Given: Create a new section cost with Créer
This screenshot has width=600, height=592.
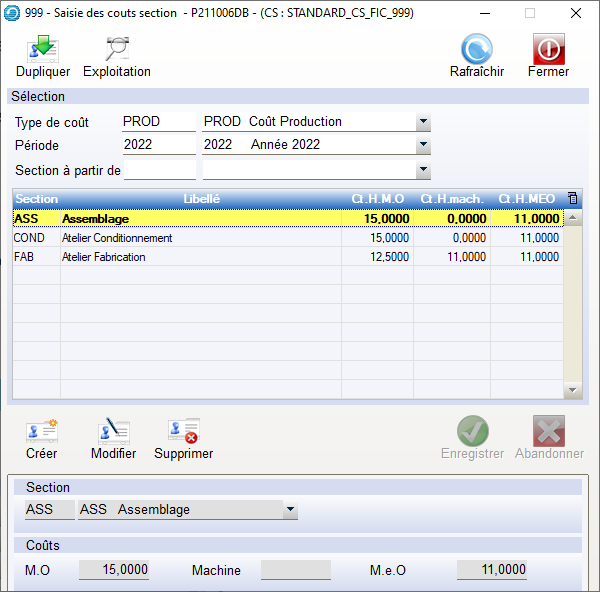Looking at the screenshot, I should click(42, 432).
